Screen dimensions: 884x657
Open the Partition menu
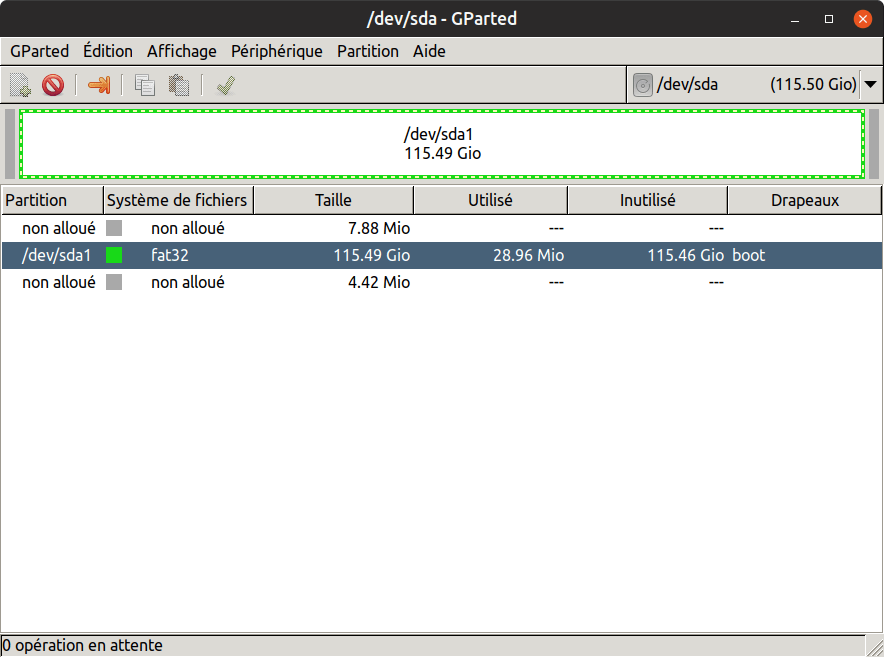[x=368, y=51]
